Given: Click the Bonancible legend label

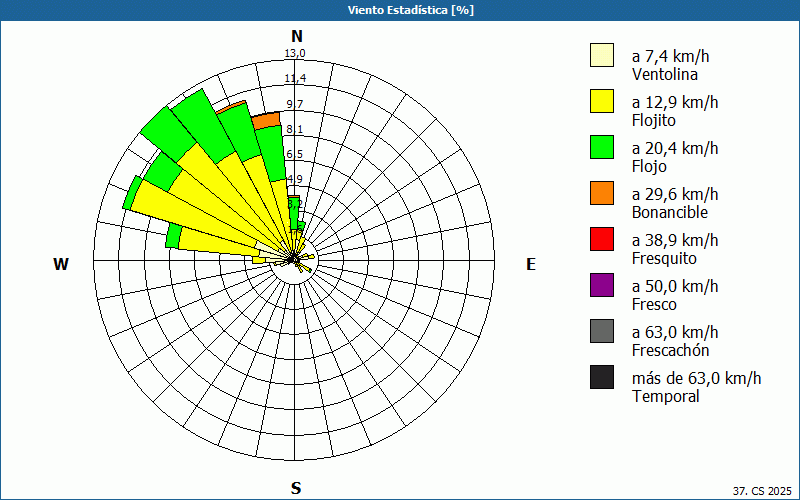Looking at the screenshot, I should coord(670,212).
